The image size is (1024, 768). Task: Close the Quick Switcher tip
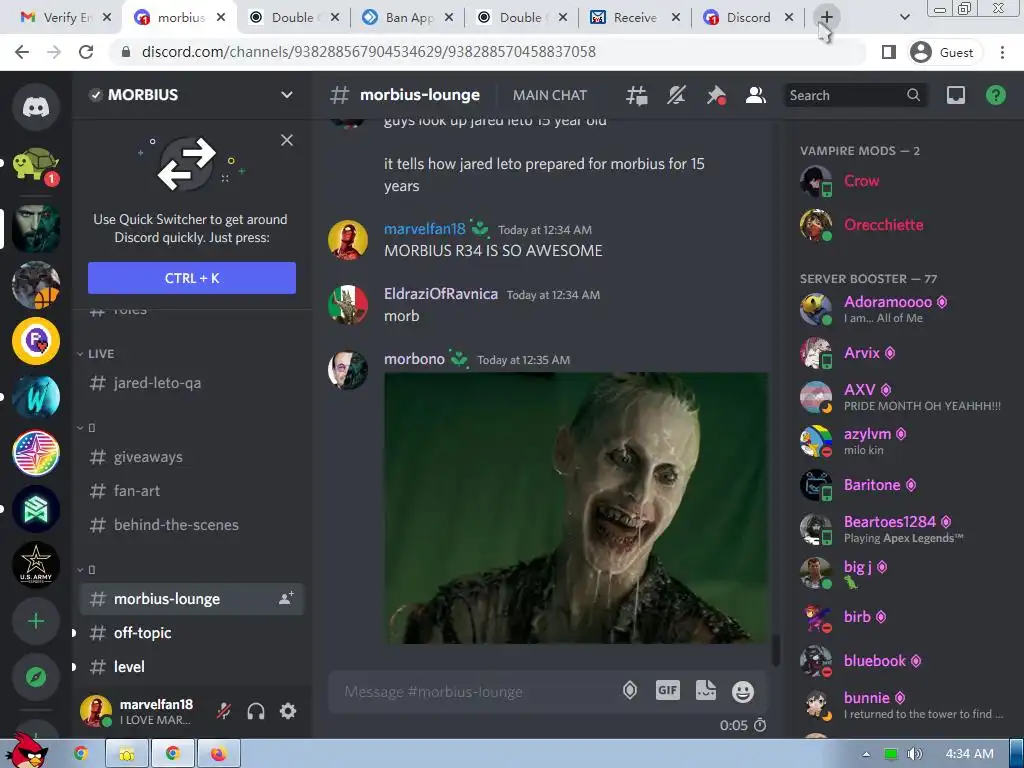coord(287,140)
